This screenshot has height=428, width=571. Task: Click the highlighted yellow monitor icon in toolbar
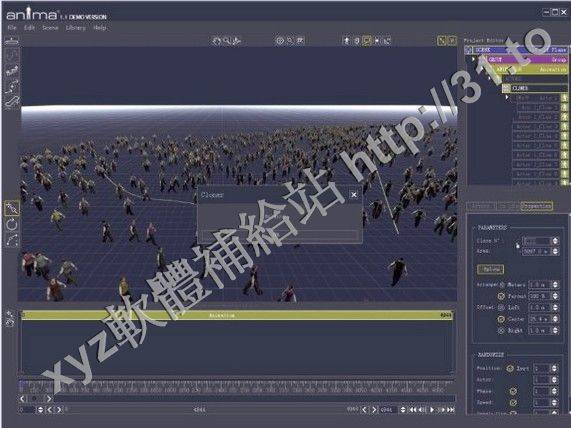(367, 40)
